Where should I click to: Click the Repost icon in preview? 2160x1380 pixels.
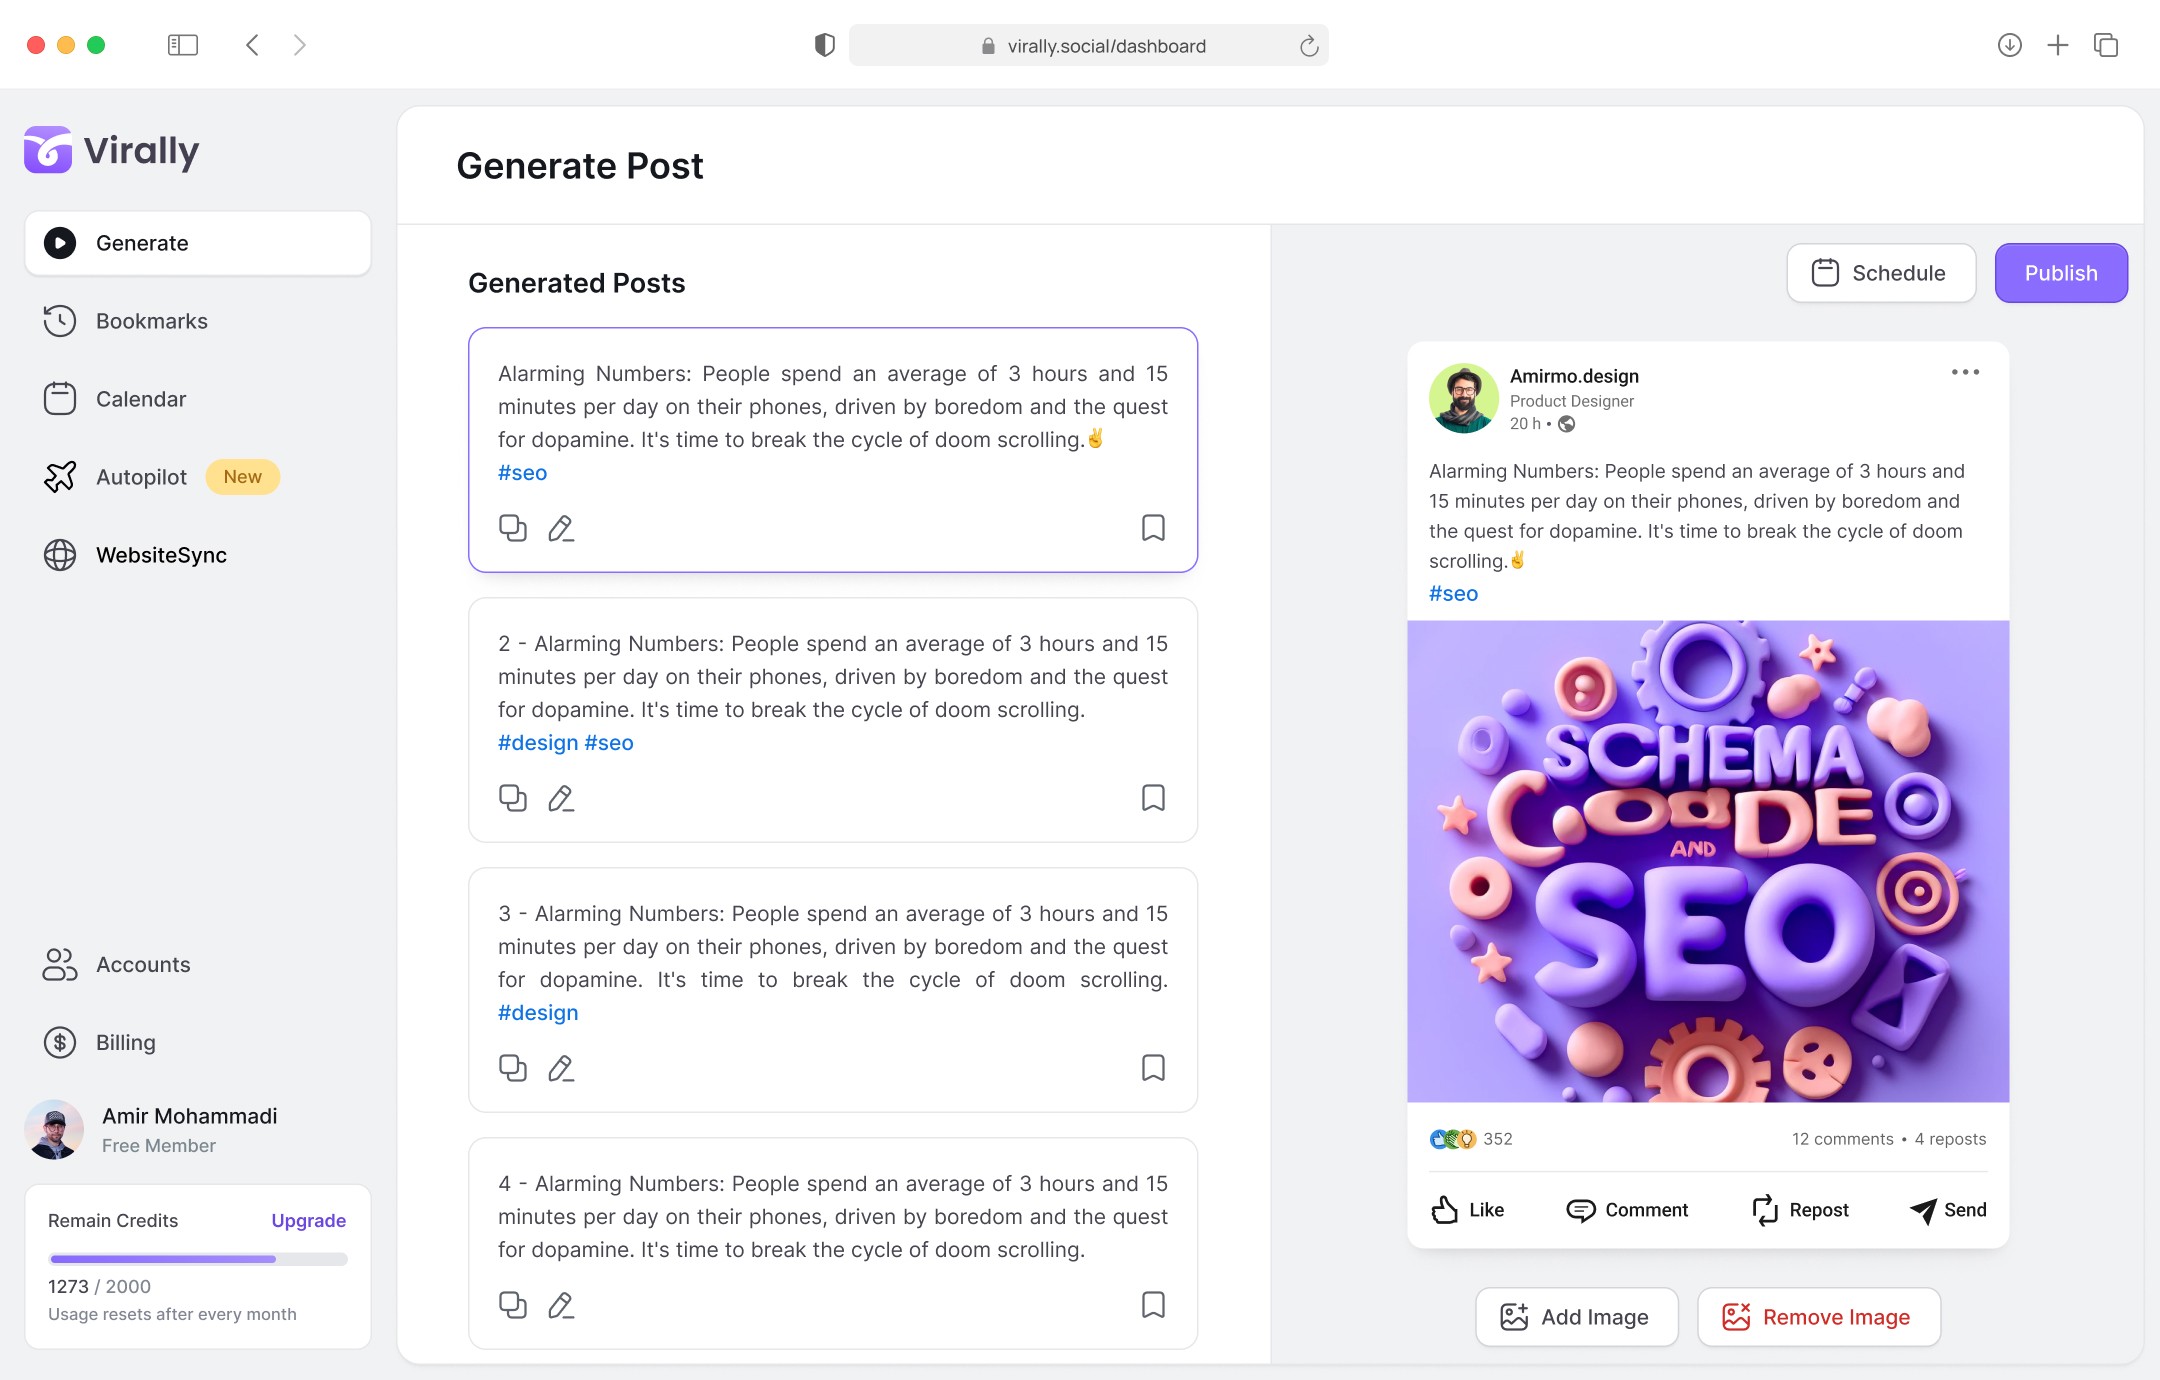pyautogui.click(x=1765, y=1210)
